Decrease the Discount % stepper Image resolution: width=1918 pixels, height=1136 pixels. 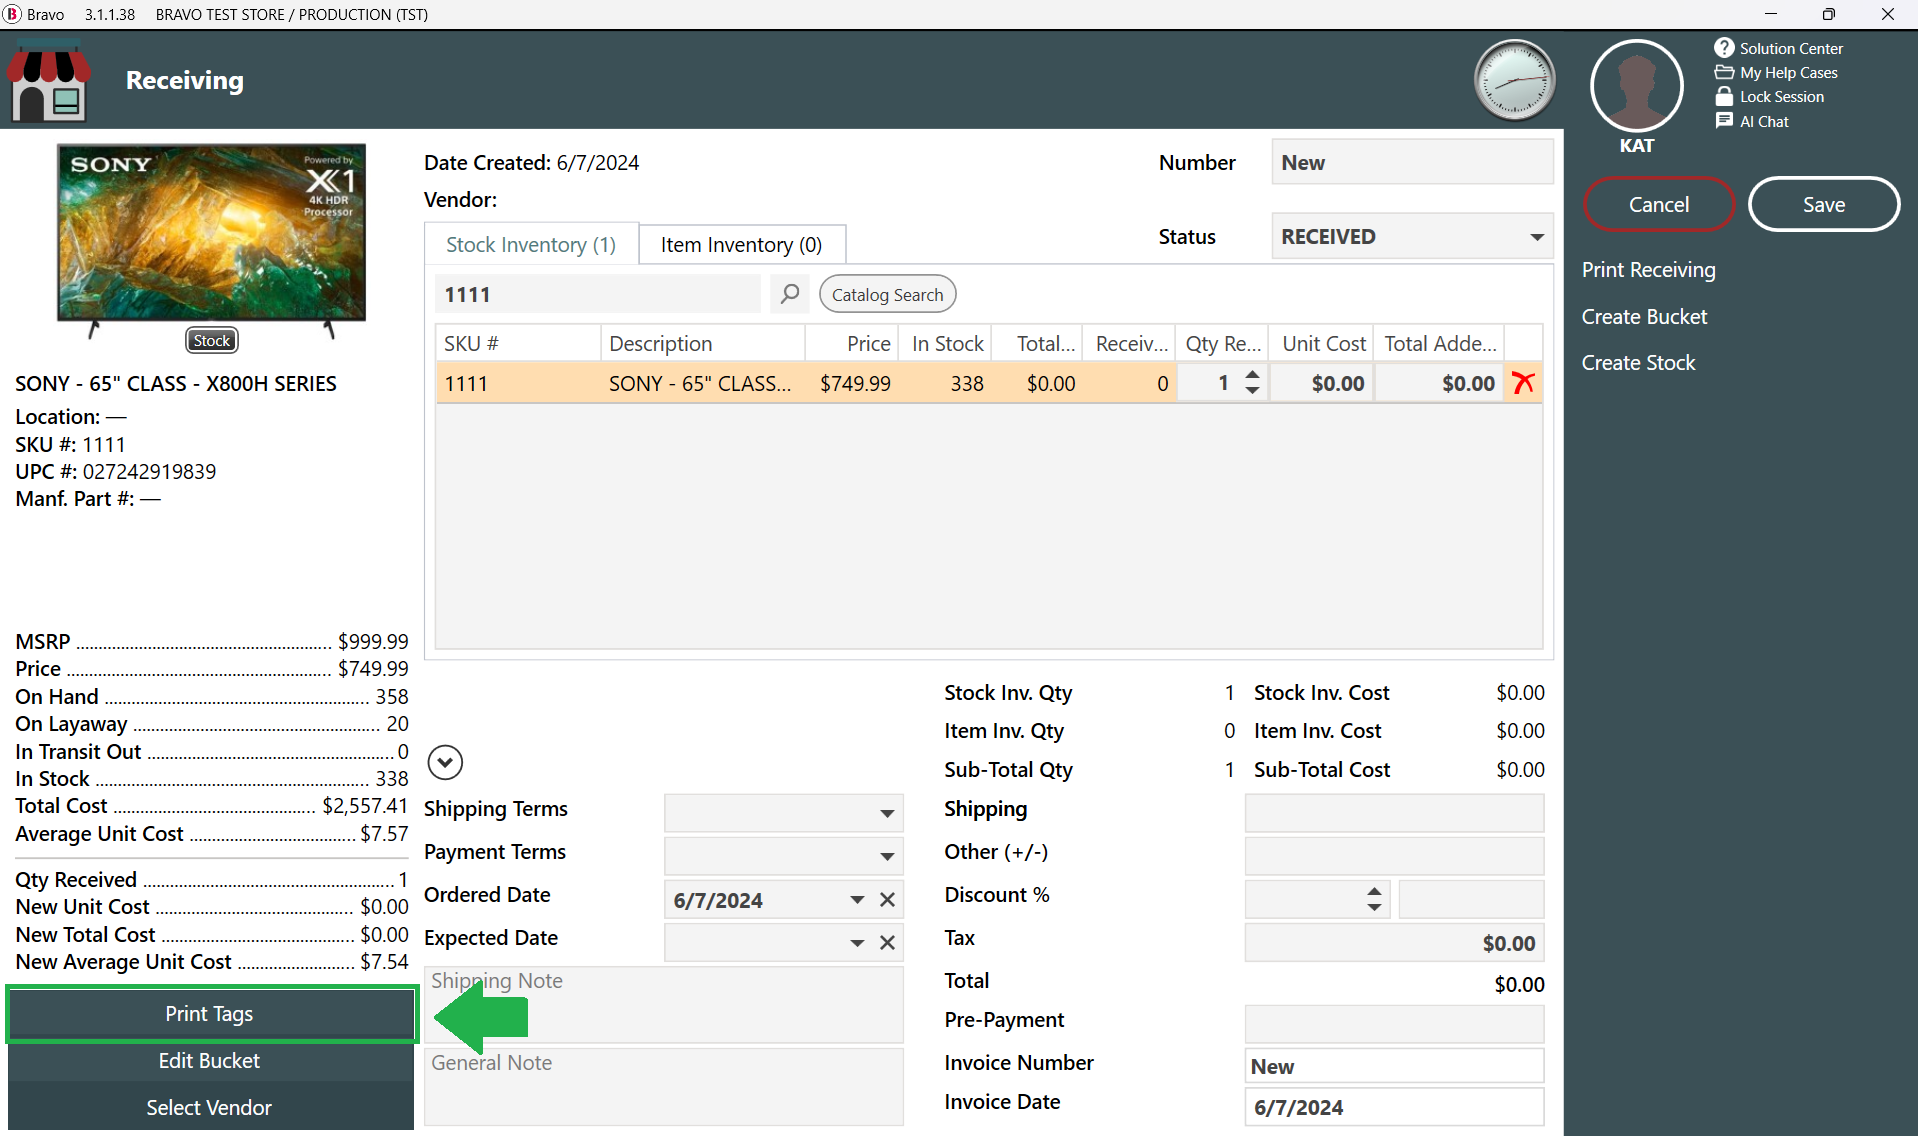[1375, 907]
